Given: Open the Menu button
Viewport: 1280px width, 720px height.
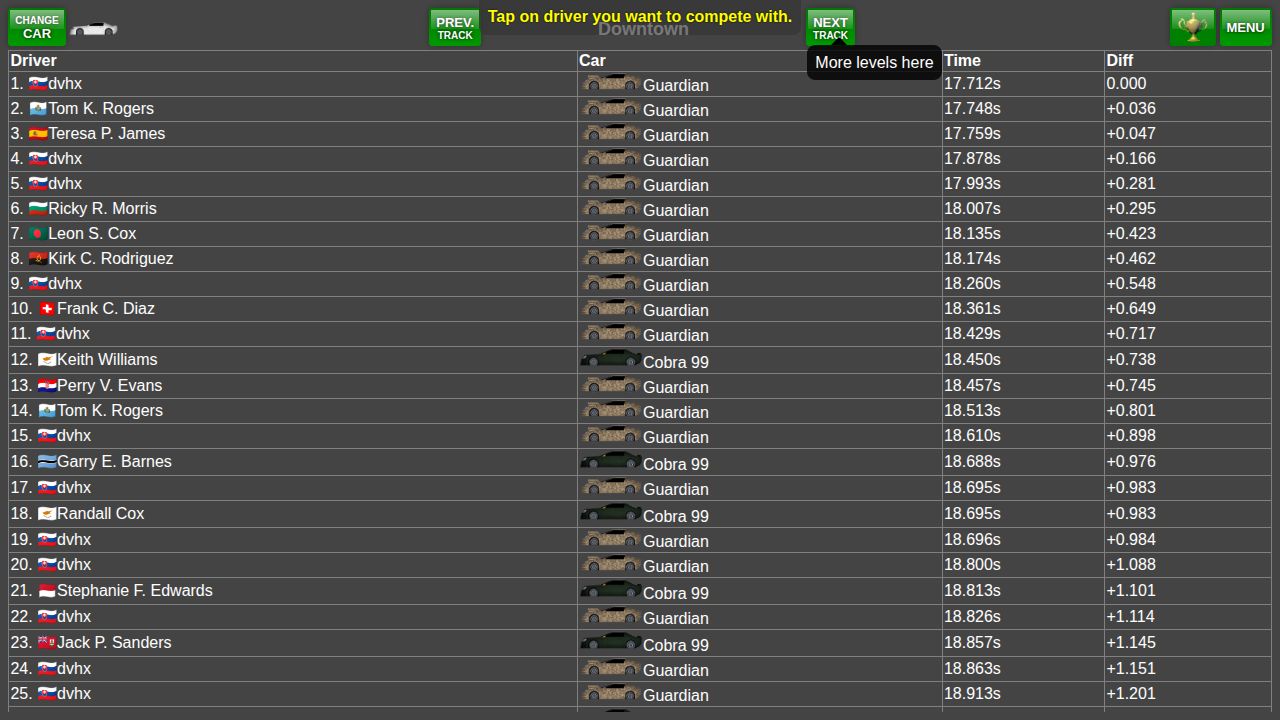Looking at the screenshot, I should coord(1245,27).
